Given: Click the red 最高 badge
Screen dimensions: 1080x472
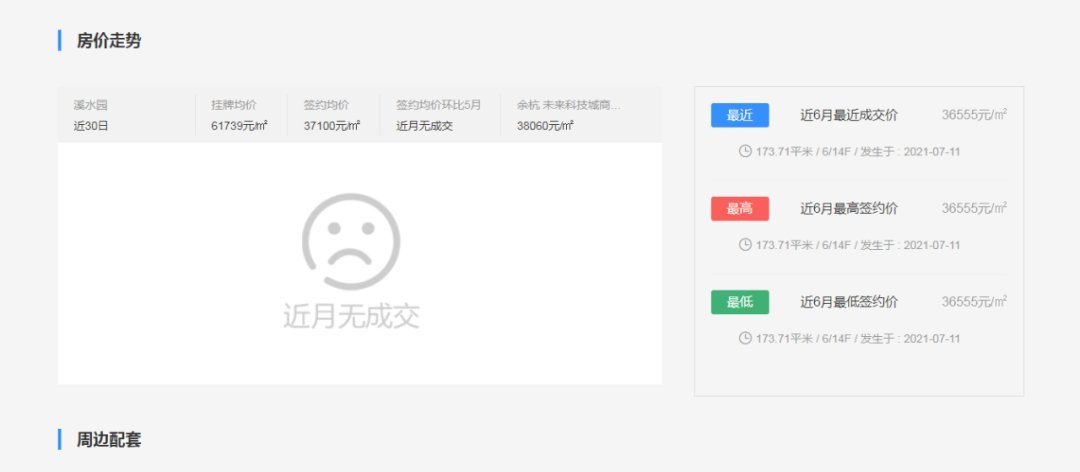Looking at the screenshot, I should tap(740, 209).
